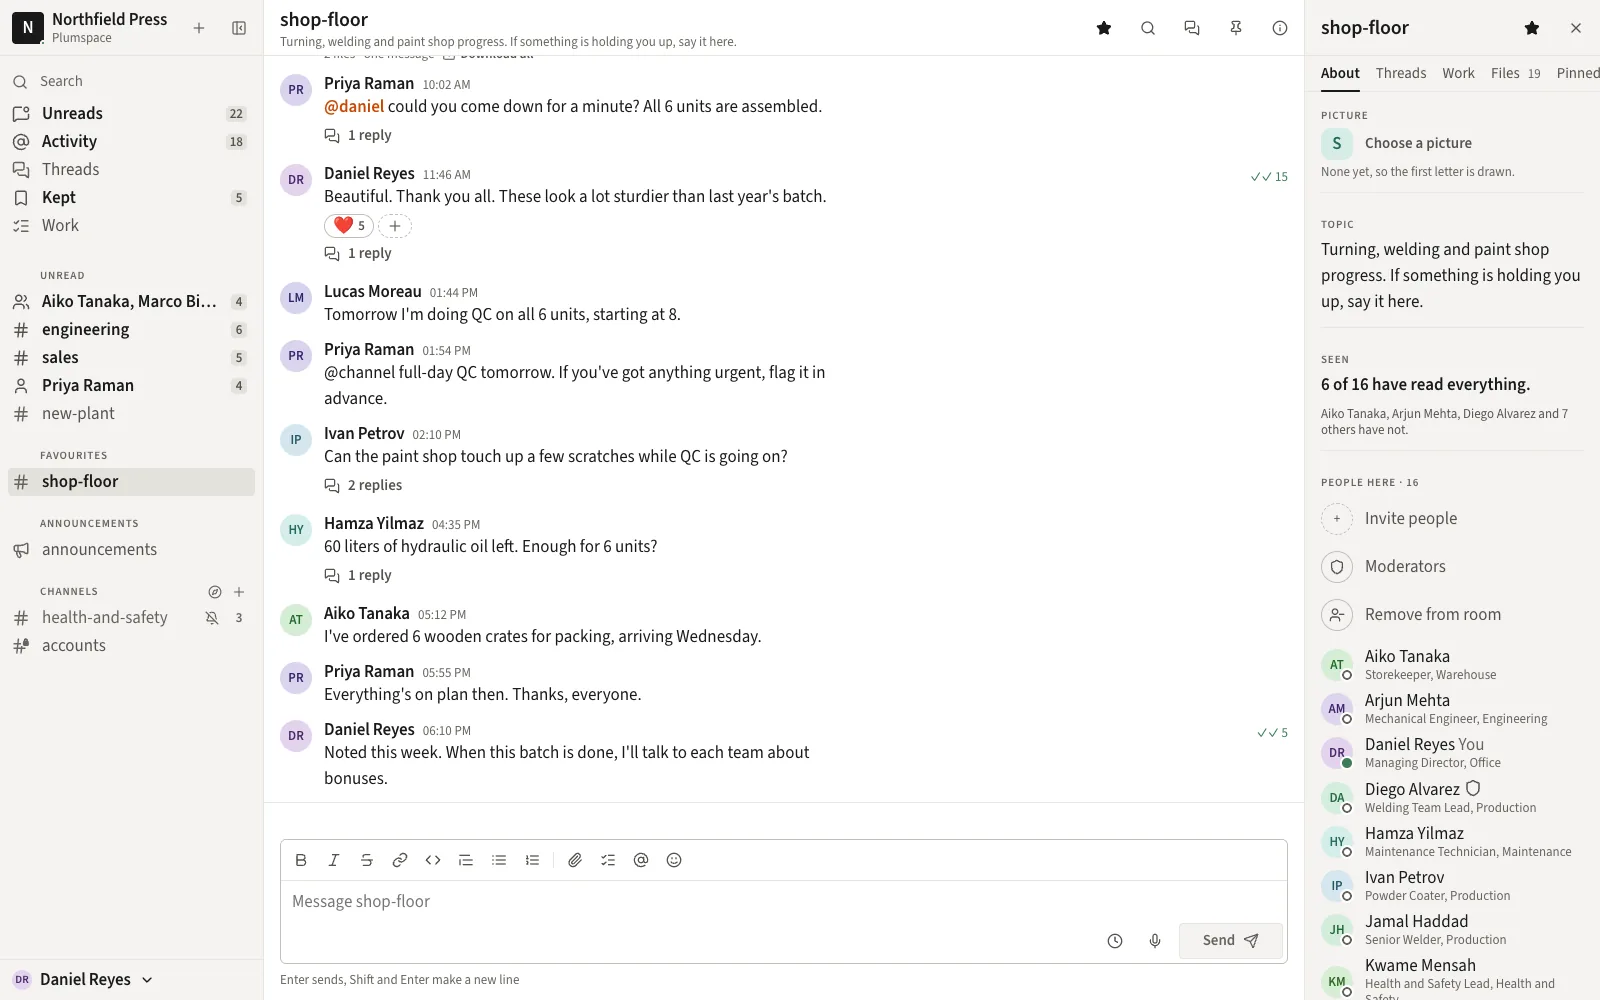Switch to the Files tab in panel
The width and height of the screenshot is (1600, 1000).
(1515, 73)
